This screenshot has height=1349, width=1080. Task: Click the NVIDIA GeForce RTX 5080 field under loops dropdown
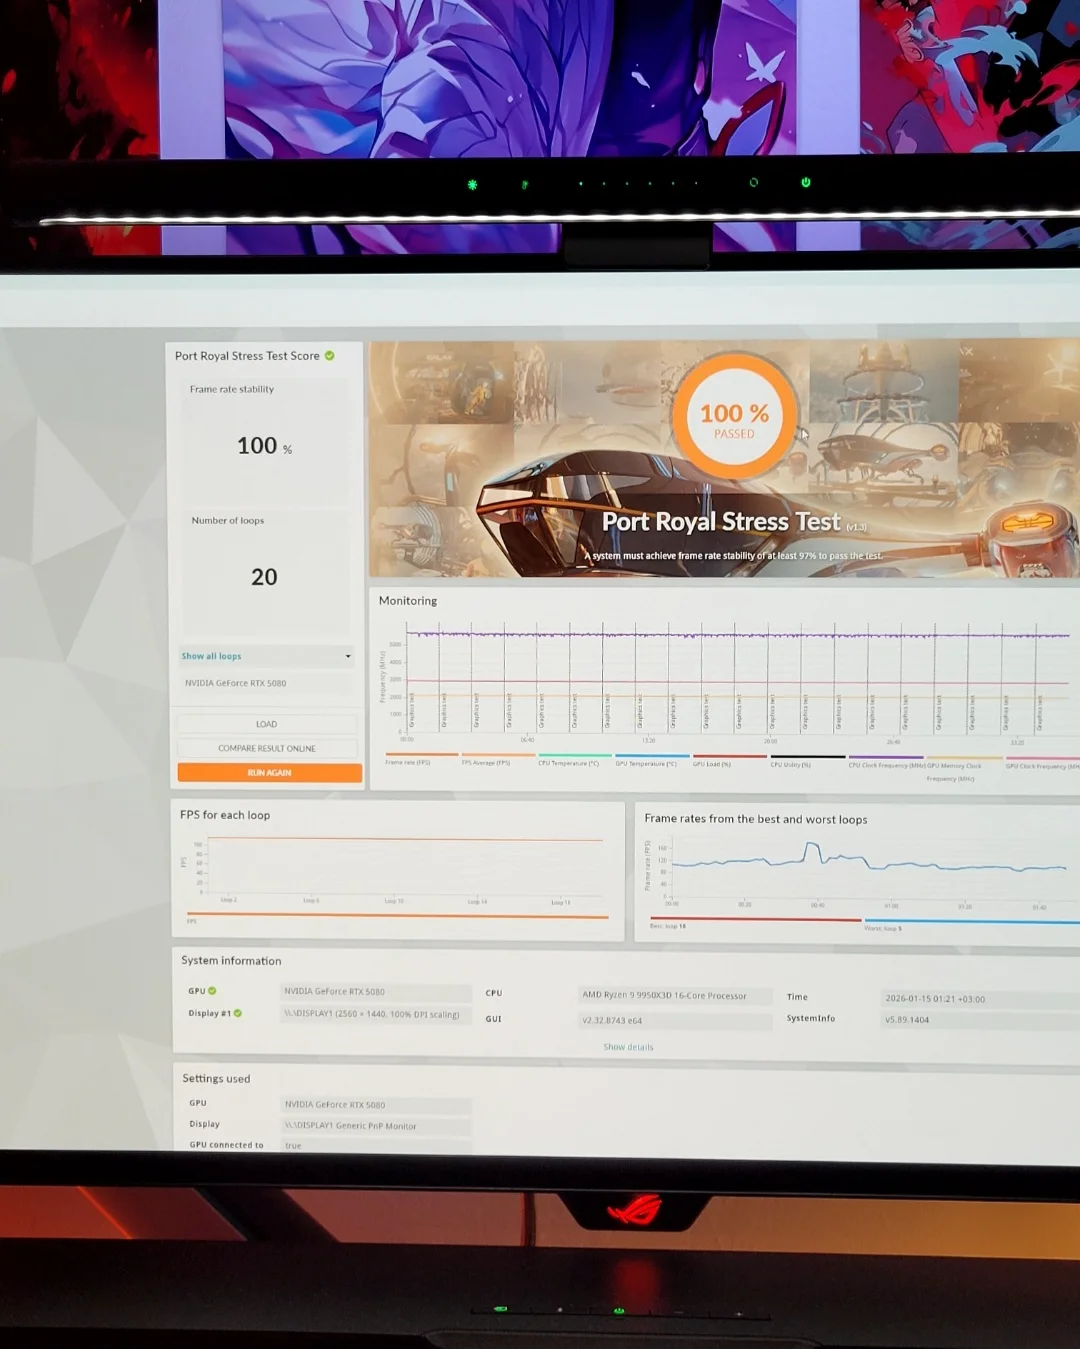click(266, 683)
